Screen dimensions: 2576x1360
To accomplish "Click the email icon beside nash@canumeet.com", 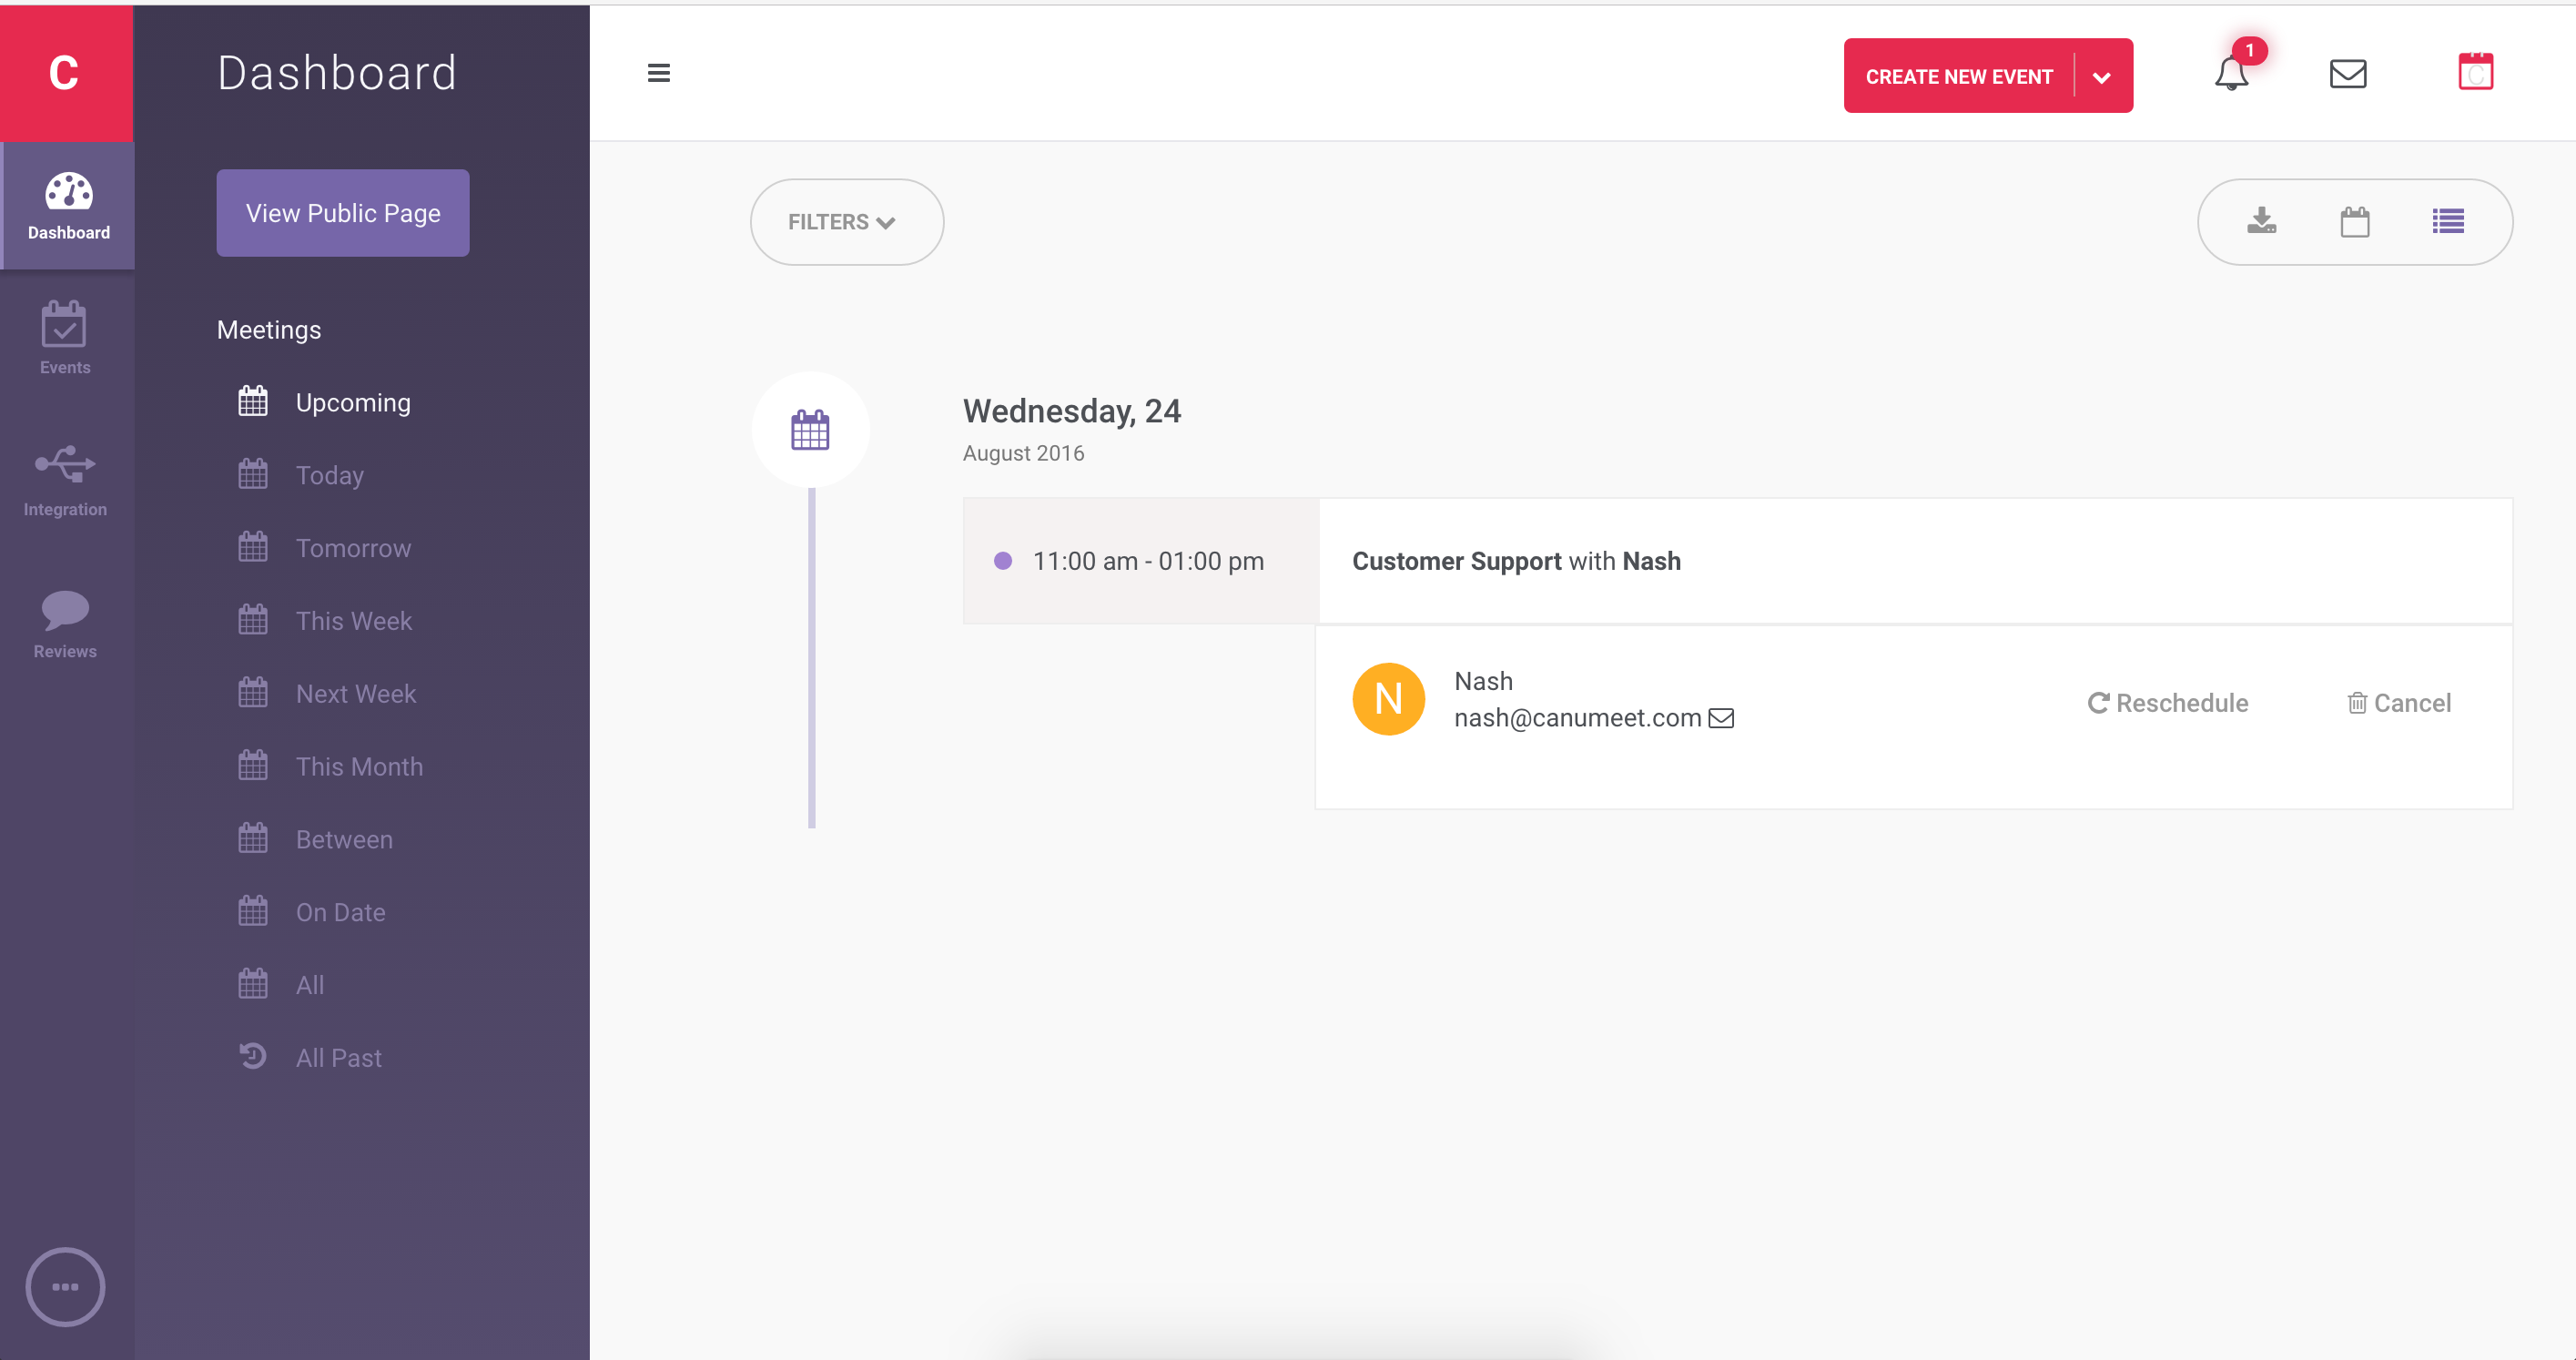I will point(1720,718).
